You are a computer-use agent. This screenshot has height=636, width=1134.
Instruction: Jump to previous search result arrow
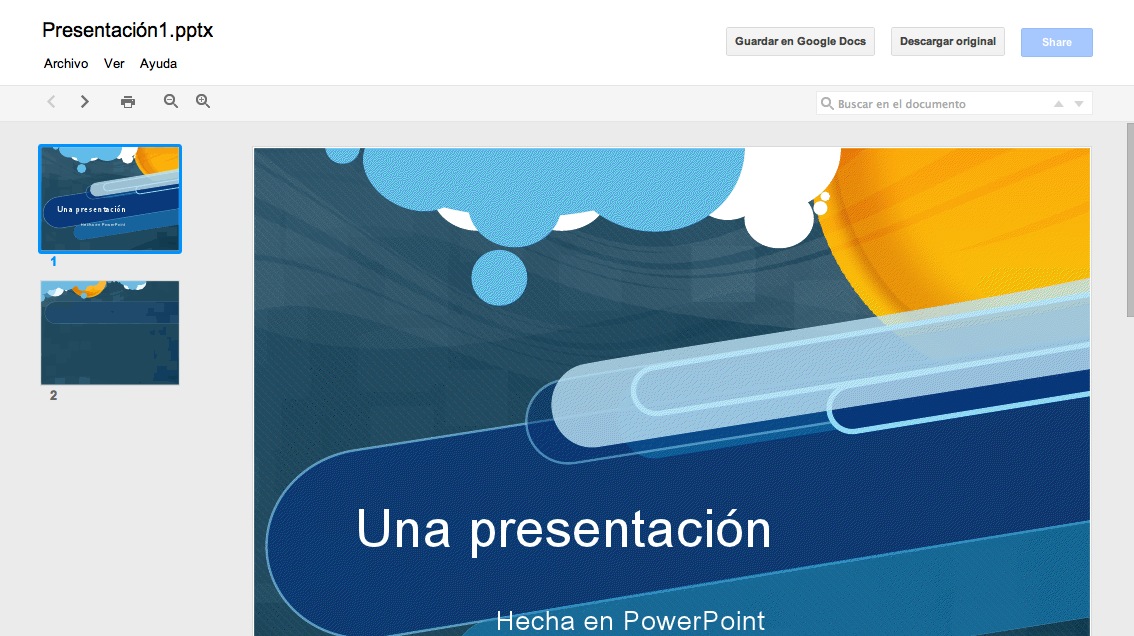1058,103
